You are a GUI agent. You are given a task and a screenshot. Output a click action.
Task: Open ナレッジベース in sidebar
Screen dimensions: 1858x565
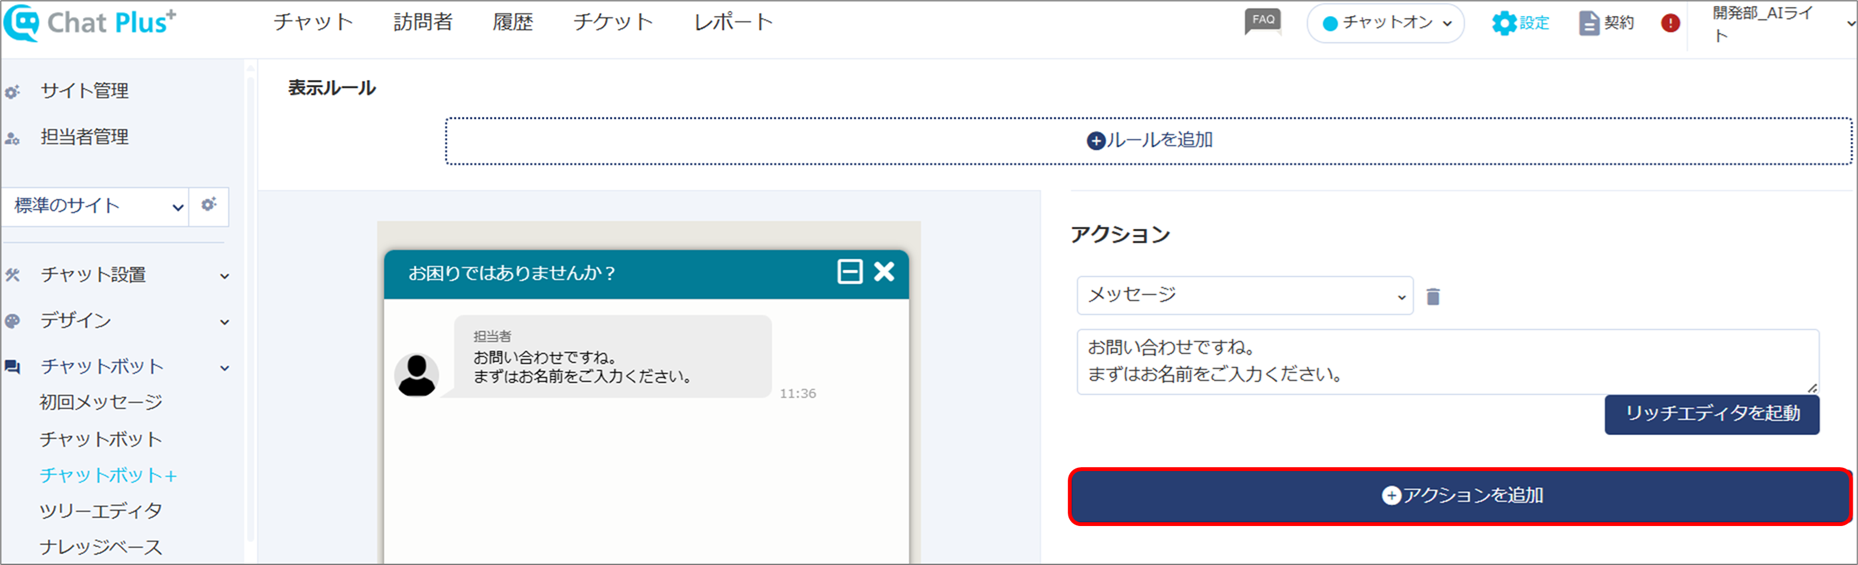pos(101,547)
